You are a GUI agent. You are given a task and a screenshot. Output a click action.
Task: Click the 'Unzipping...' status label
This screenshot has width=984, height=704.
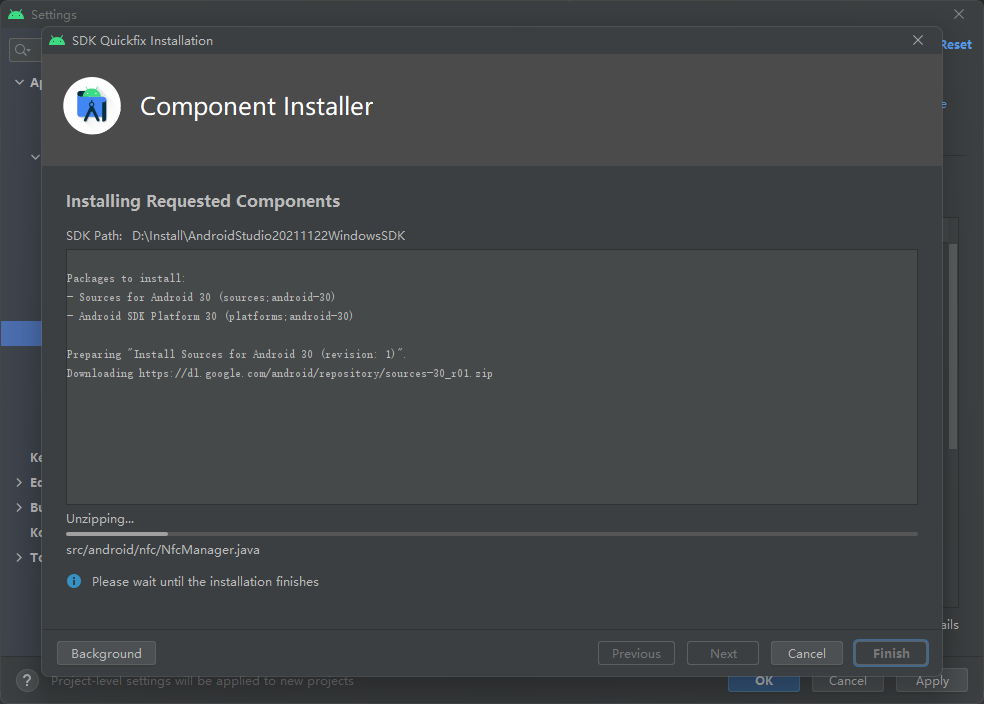click(100, 519)
